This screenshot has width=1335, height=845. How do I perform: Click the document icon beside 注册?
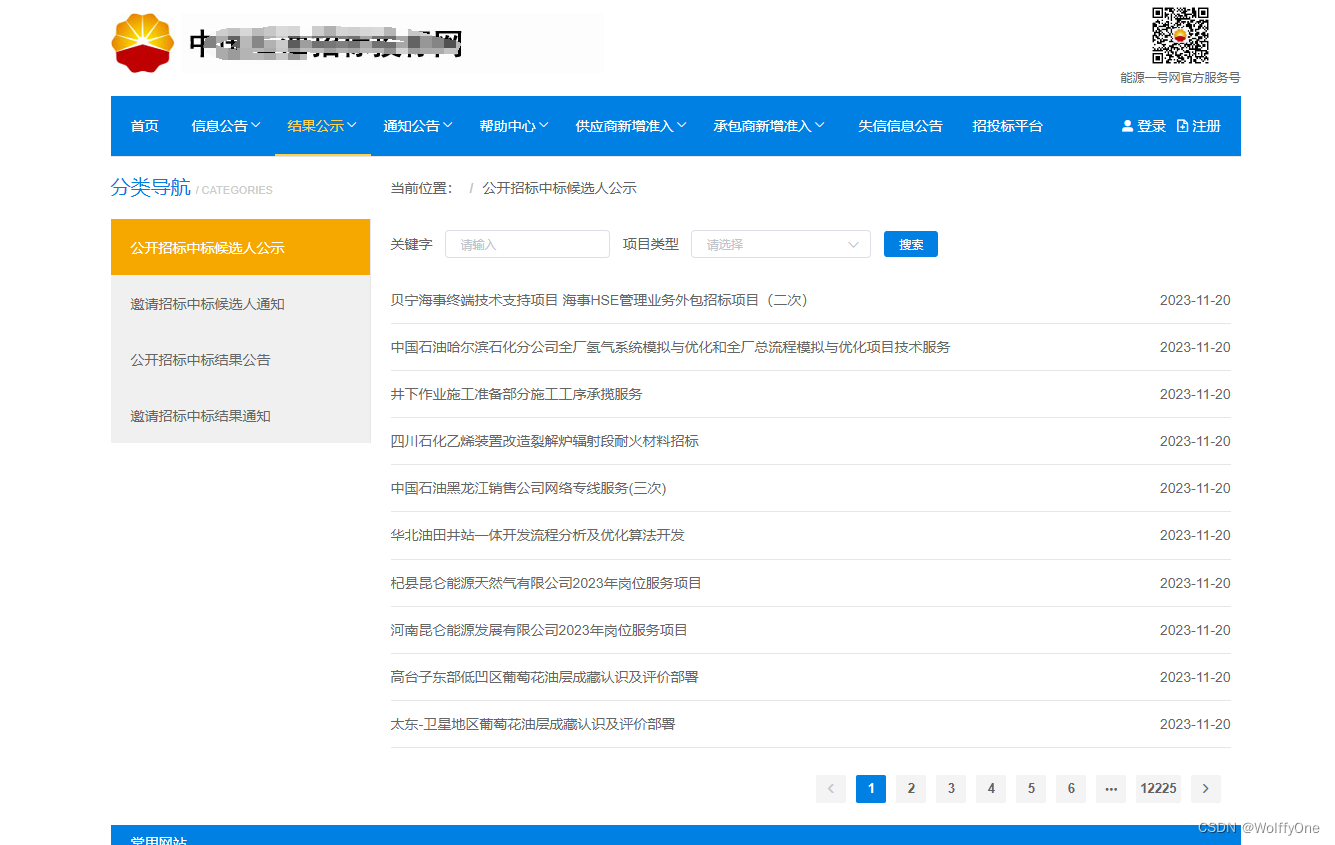coord(1180,126)
